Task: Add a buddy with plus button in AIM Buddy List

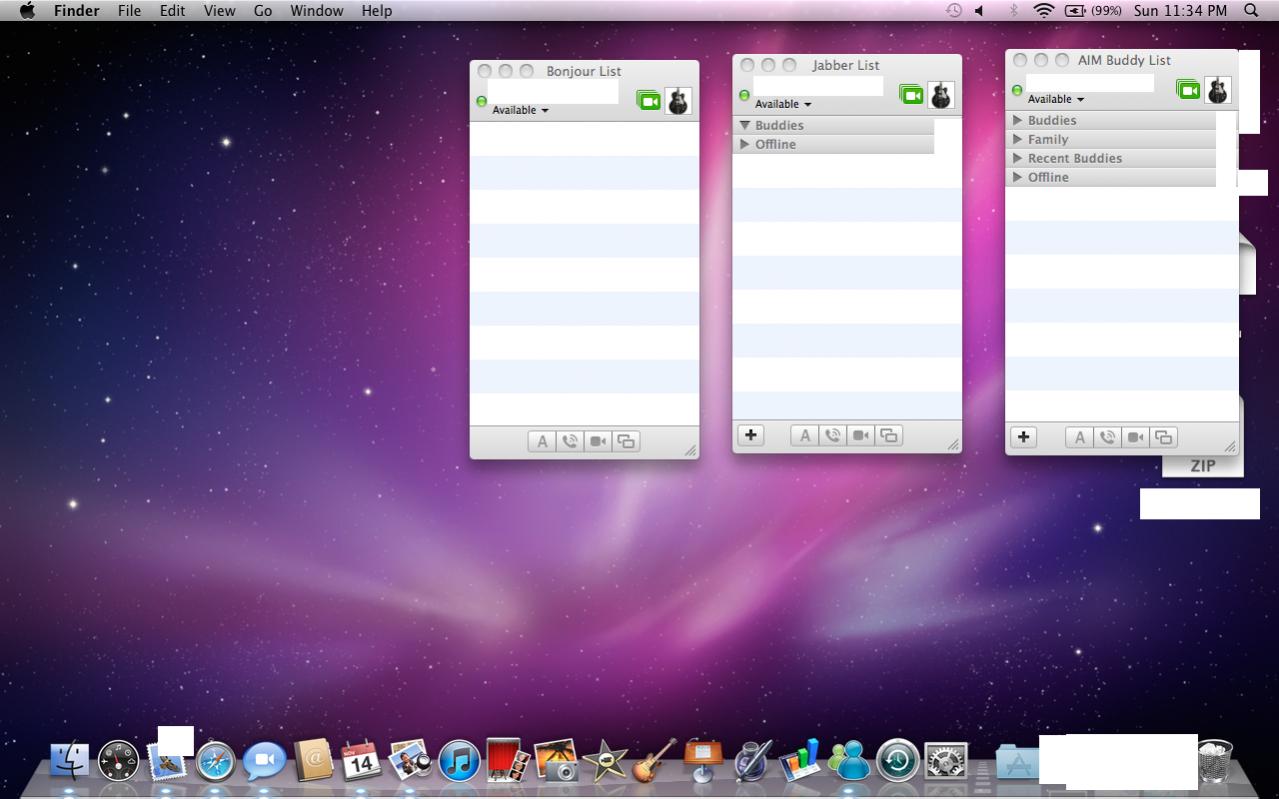Action: 1024,437
